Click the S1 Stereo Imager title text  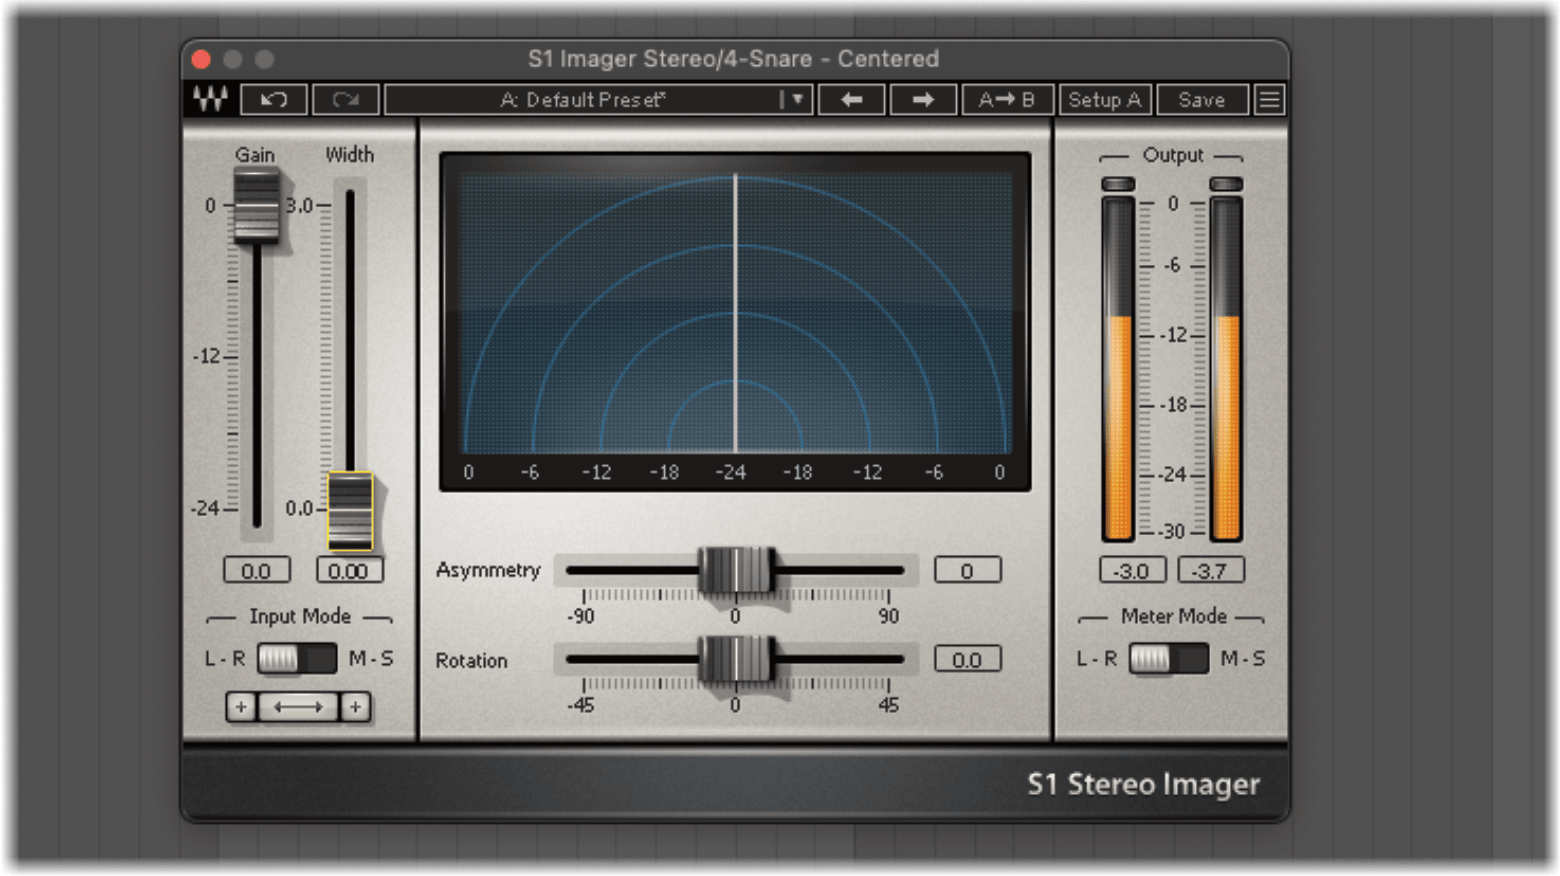coord(1143,784)
